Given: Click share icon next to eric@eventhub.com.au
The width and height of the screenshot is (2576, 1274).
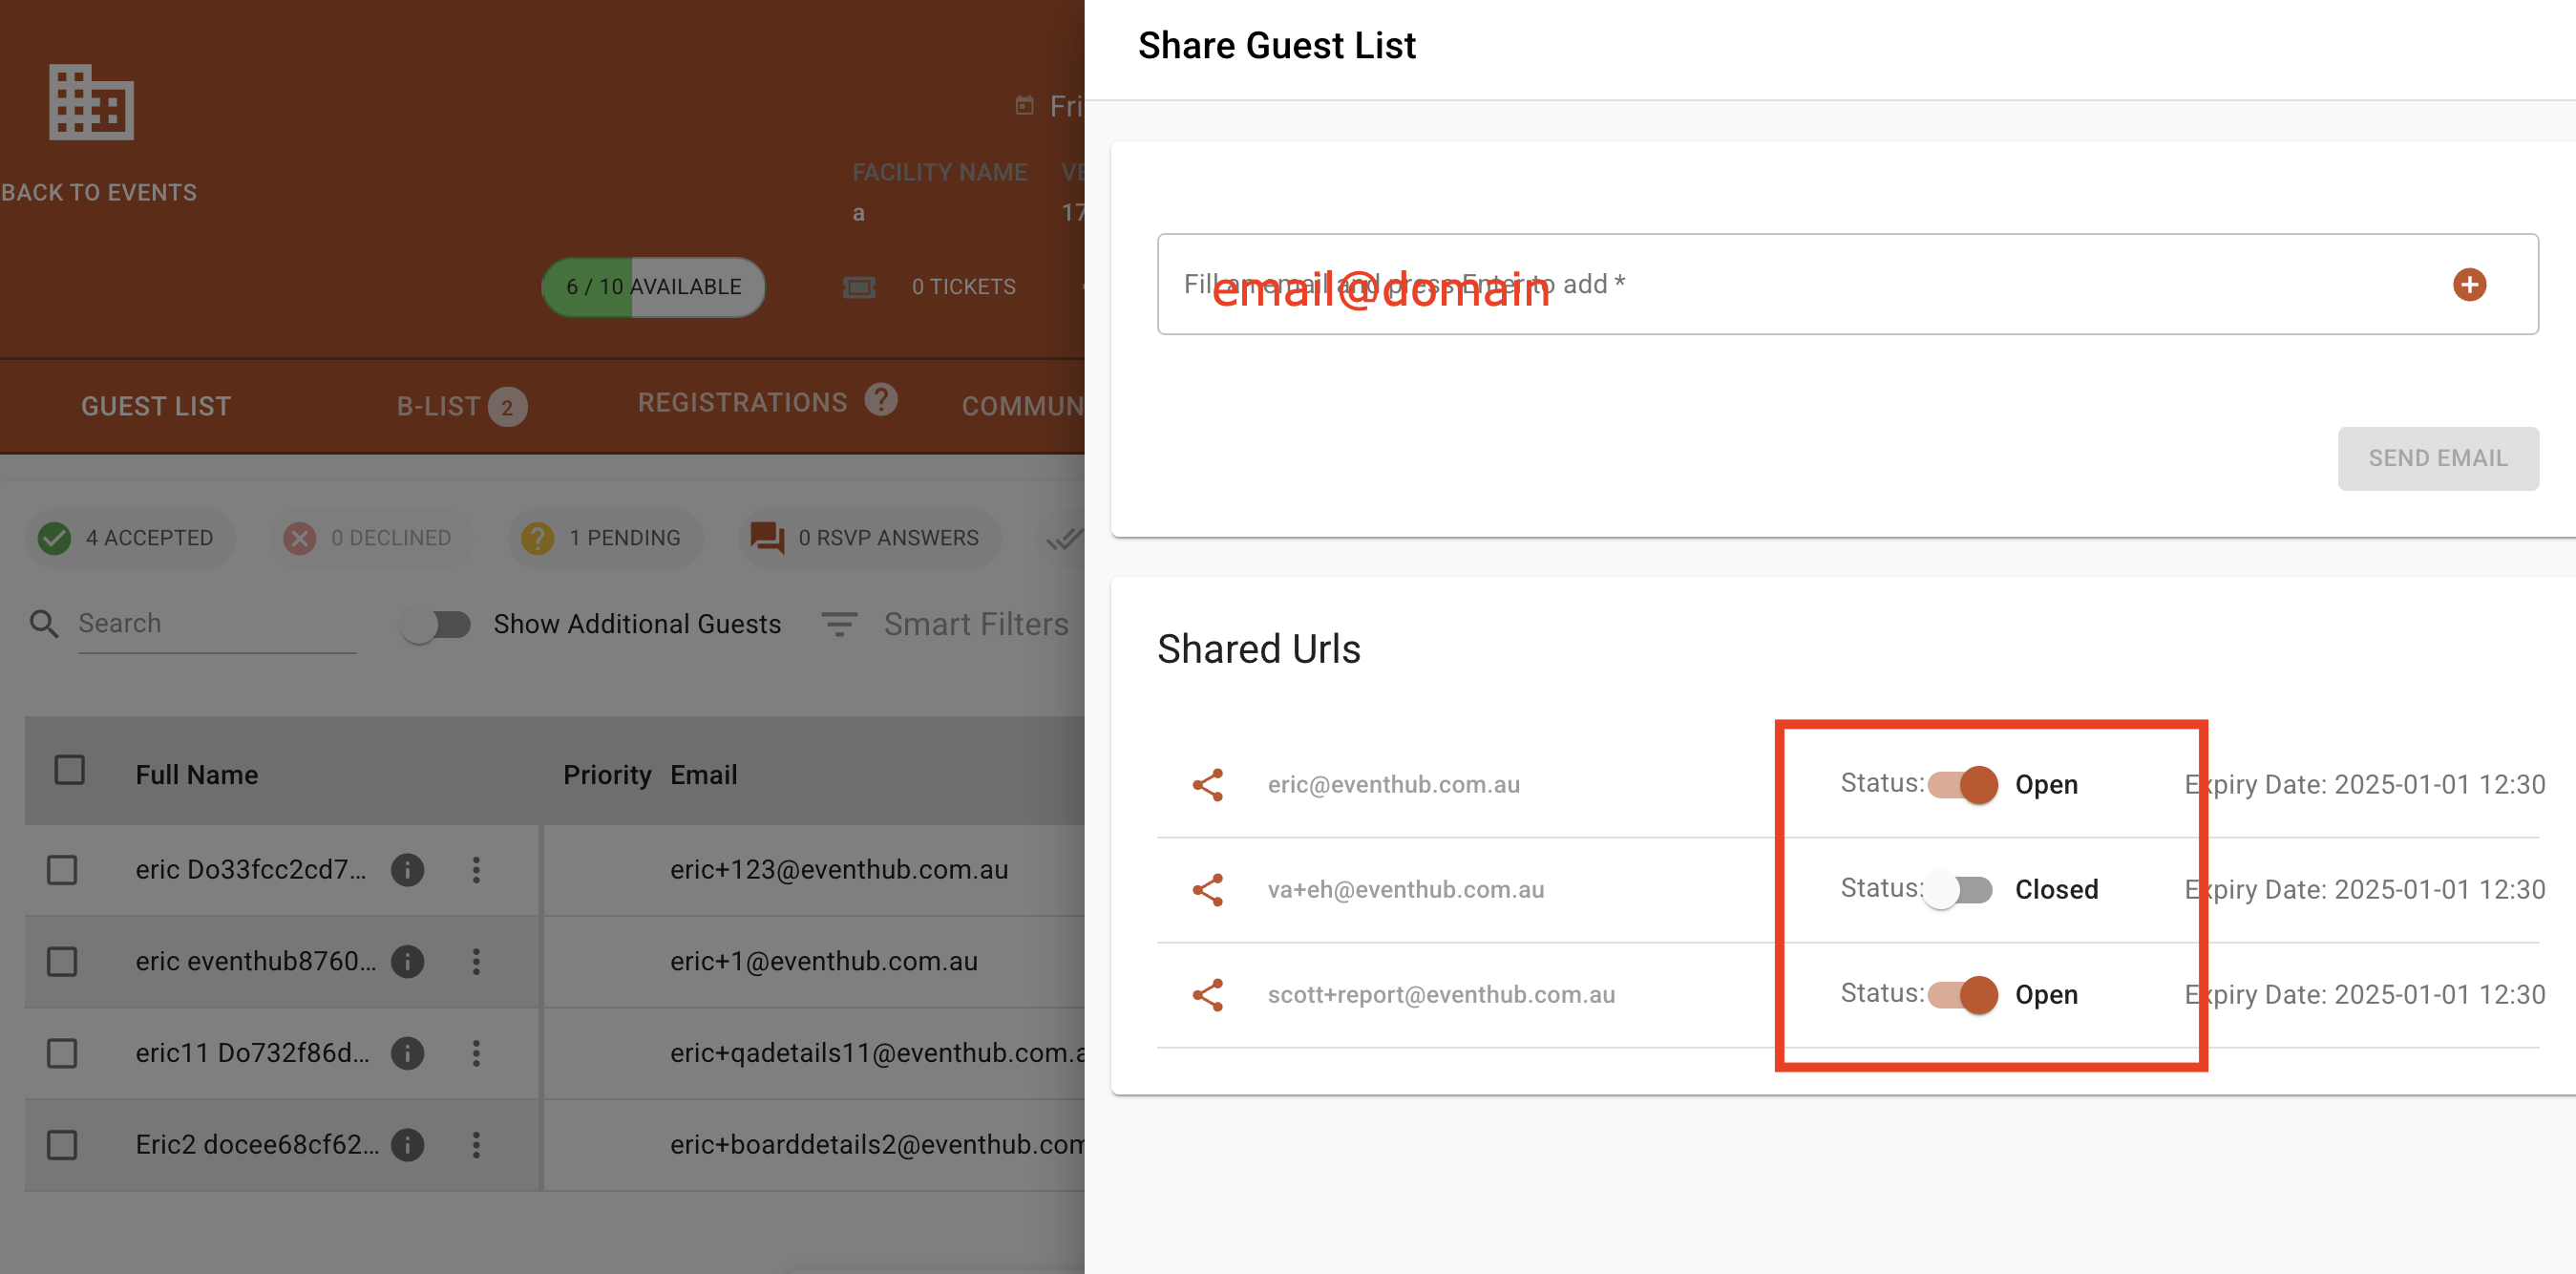Looking at the screenshot, I should [1207, 785].
